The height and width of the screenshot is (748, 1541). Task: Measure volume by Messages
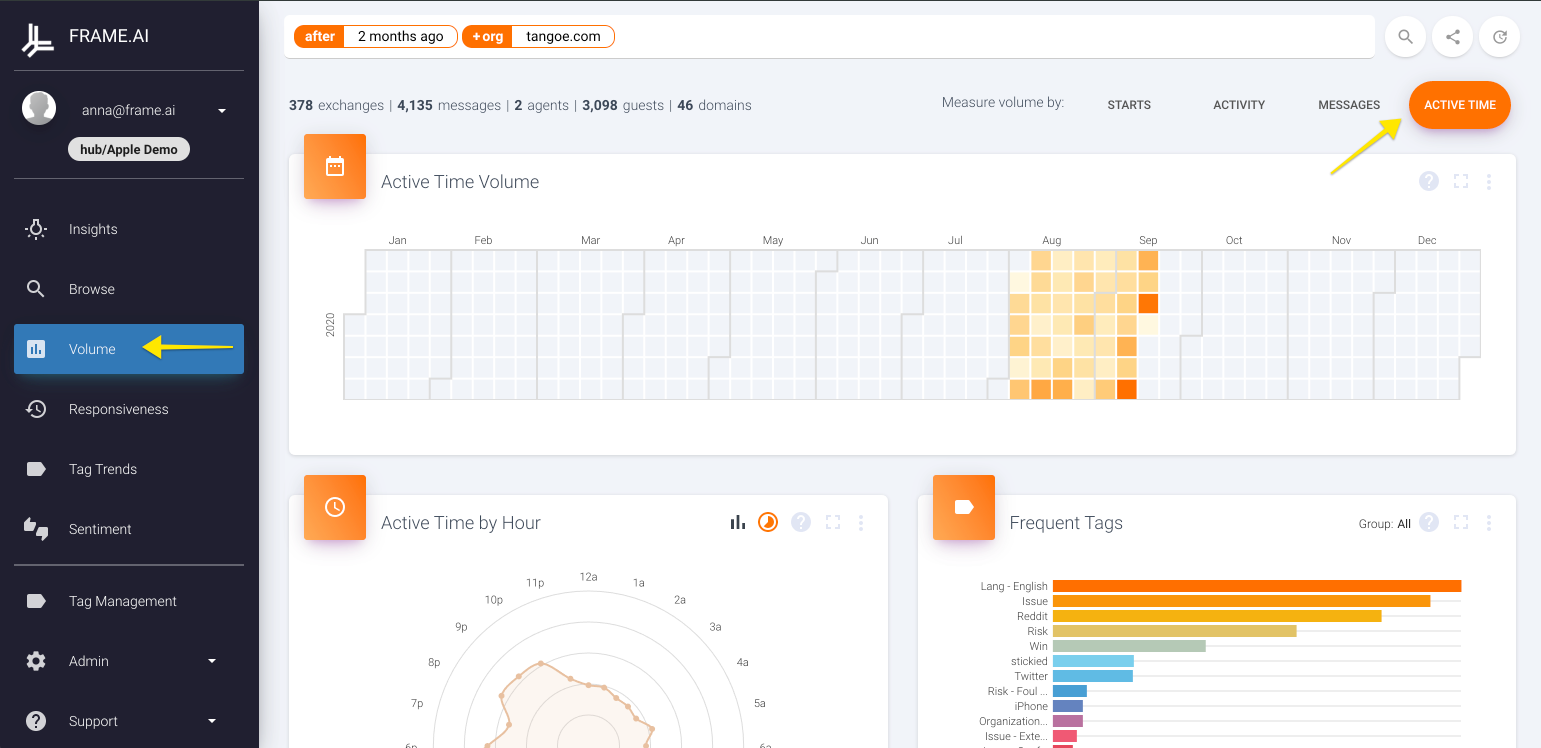tap(1349, 105)
